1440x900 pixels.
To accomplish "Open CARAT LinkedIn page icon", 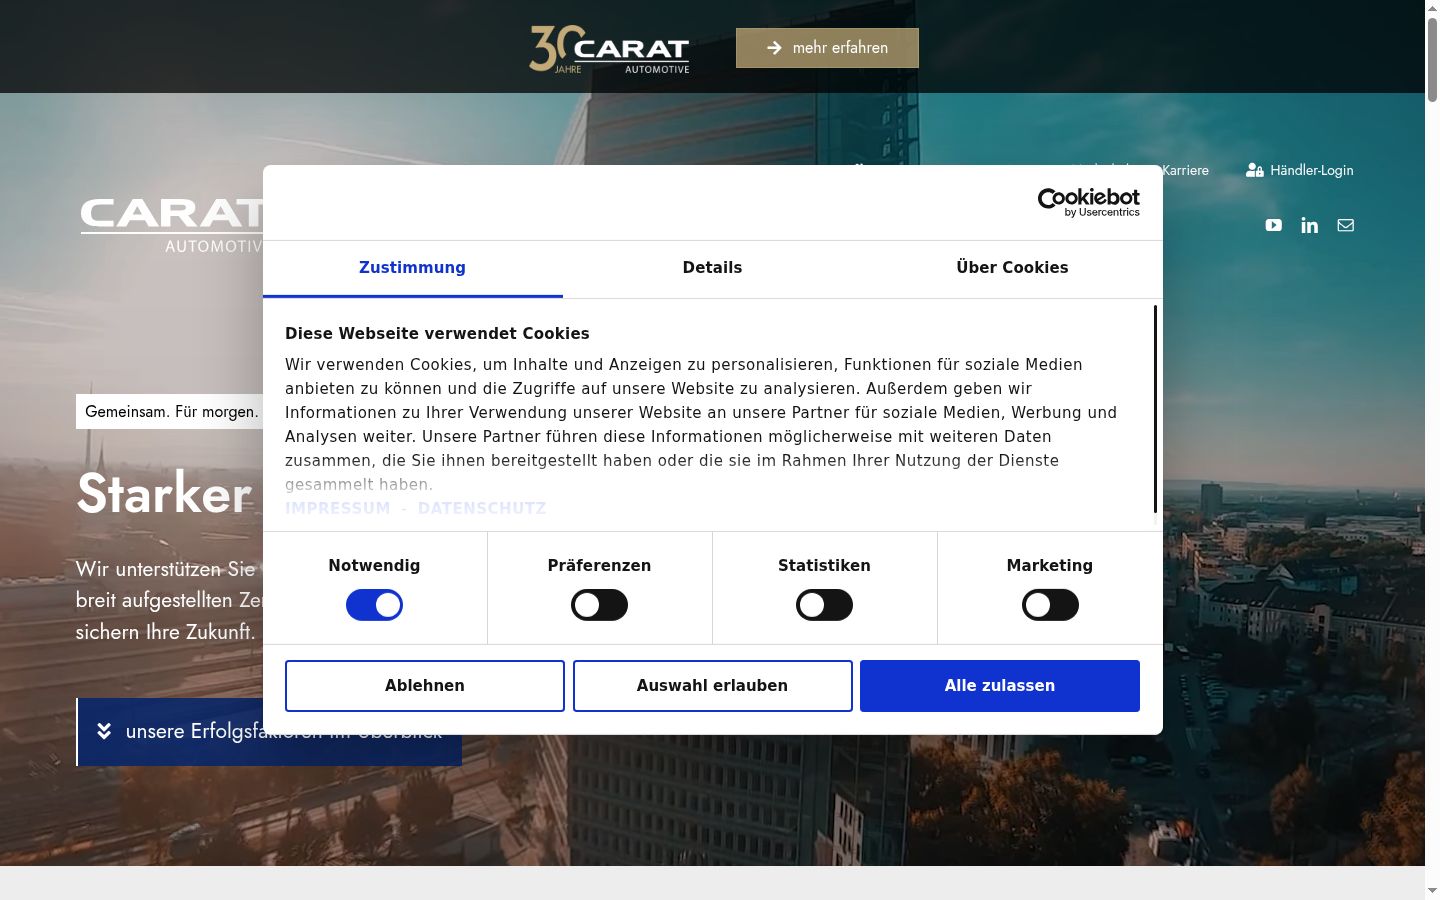I will (1309, 225).
